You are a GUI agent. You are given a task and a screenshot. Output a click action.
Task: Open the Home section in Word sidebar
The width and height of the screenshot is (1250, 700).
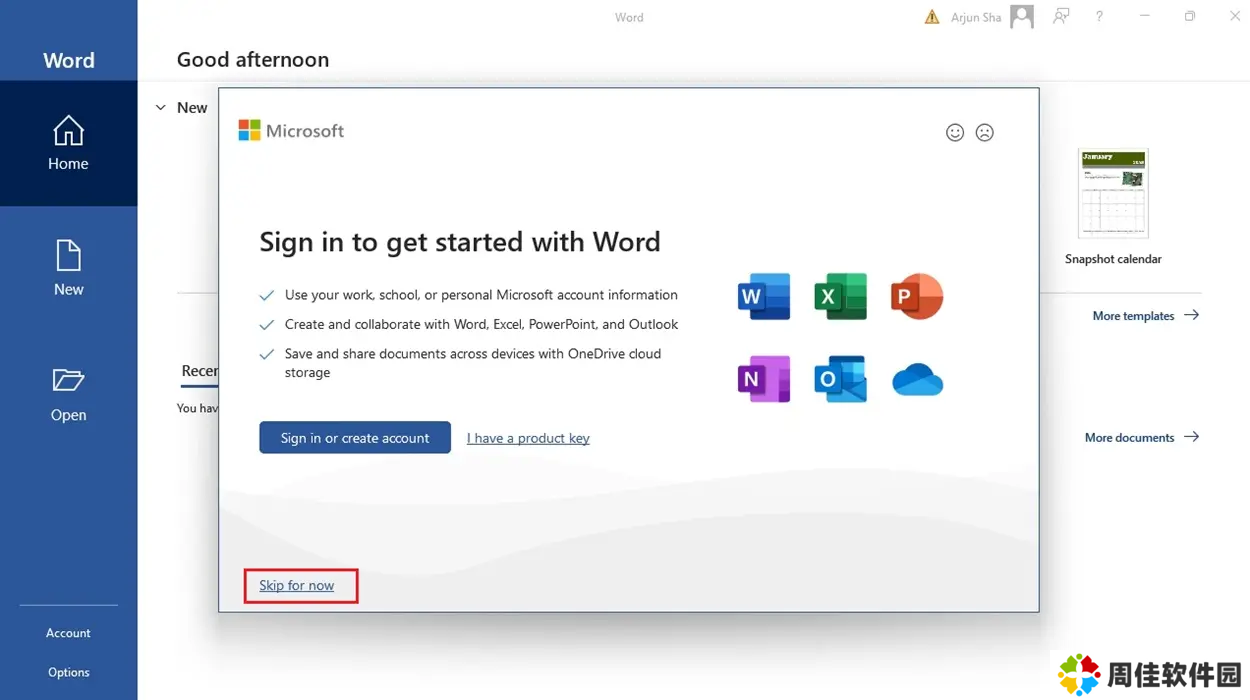[68, 143]
